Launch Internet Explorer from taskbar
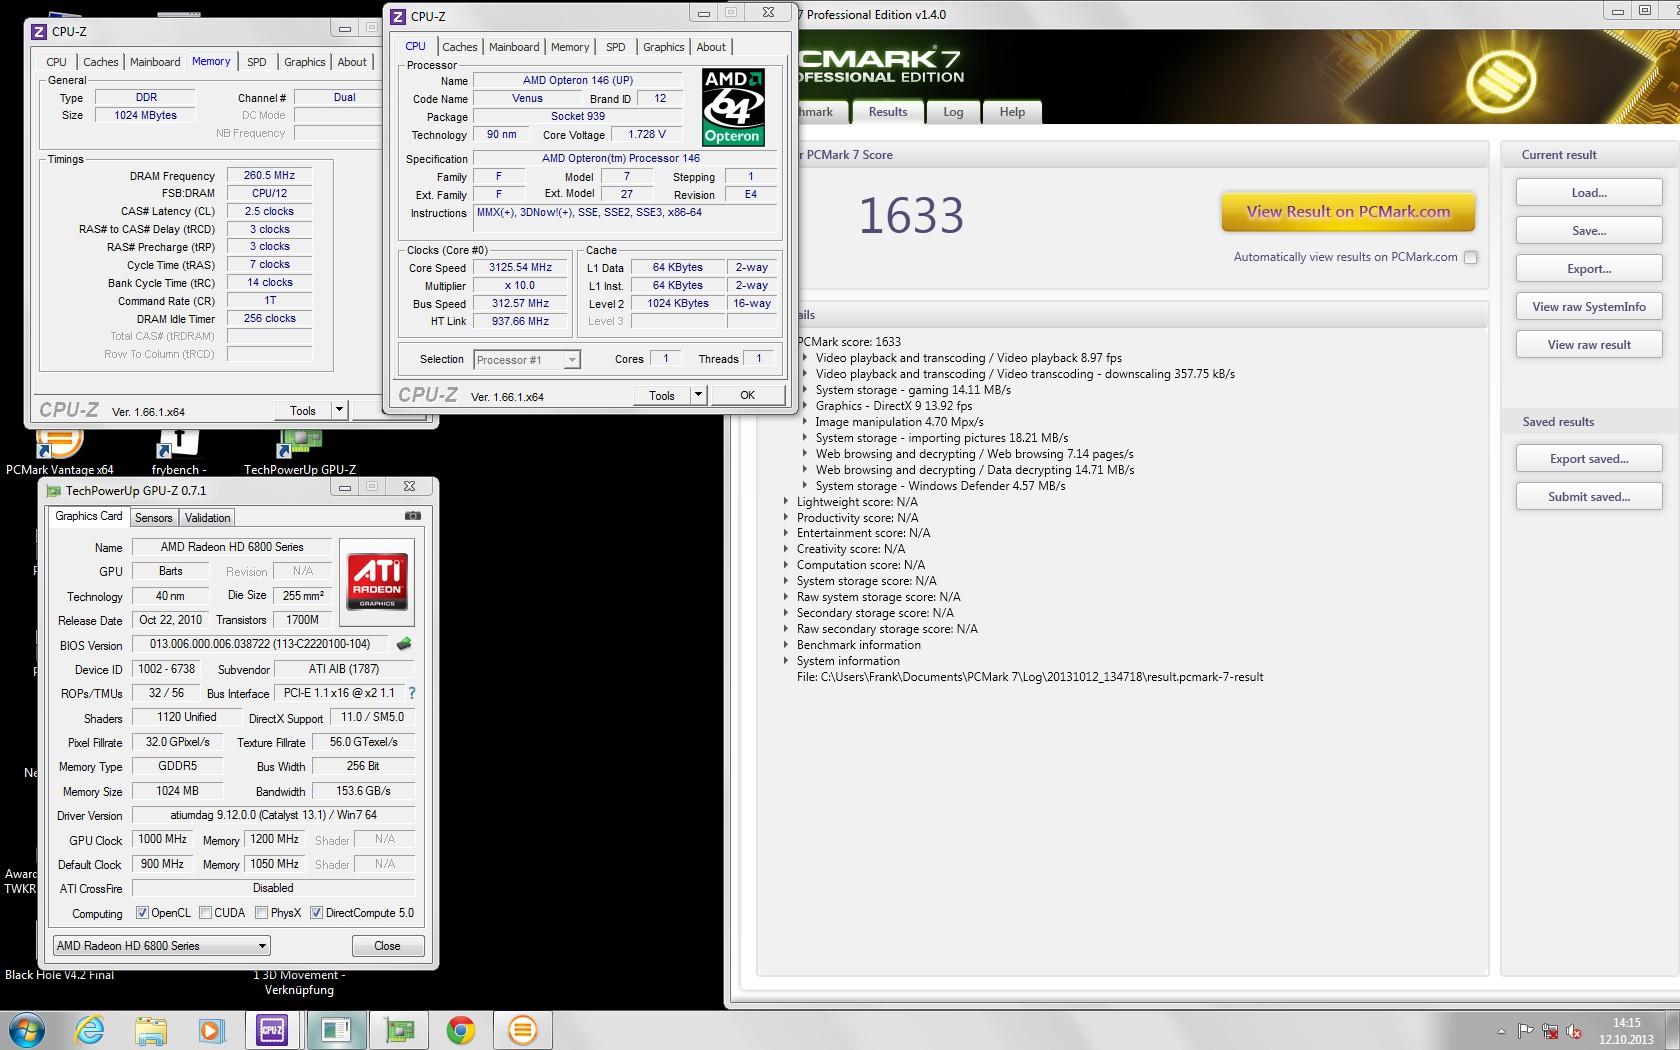This screenshot has height=1050, width=1680. click(89, 1030)
